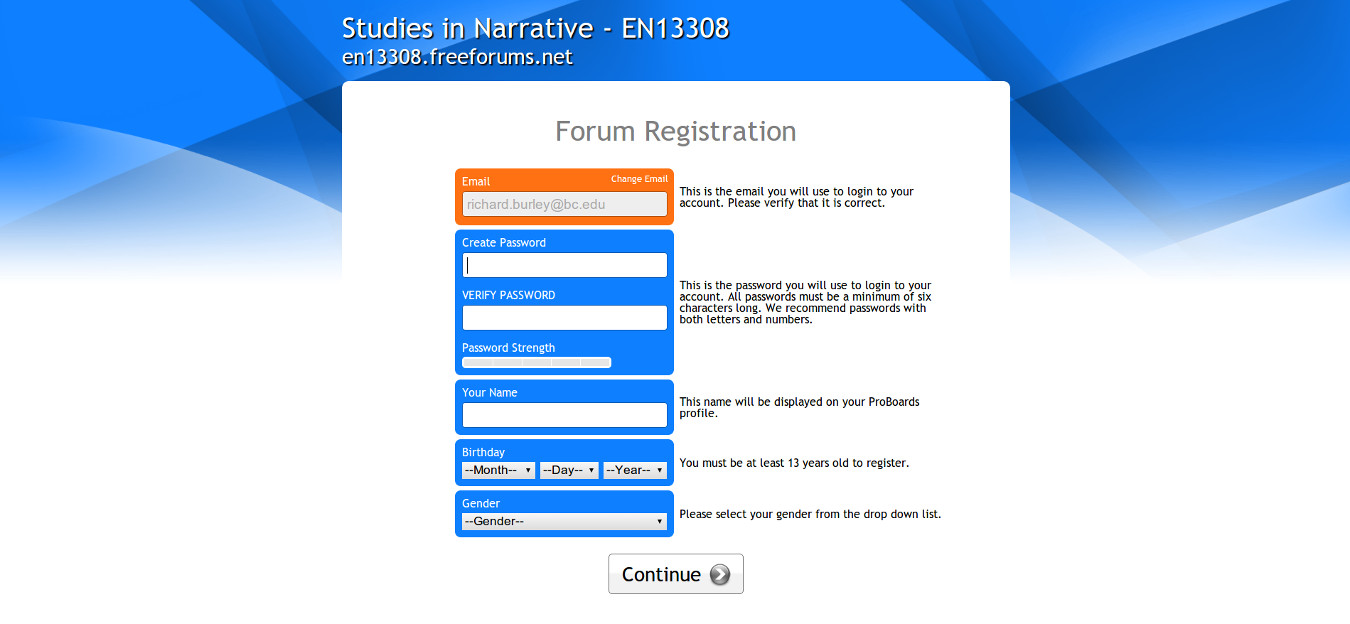Open the Month birthday dropdown
1350x624 pixels.
[498, 470]
